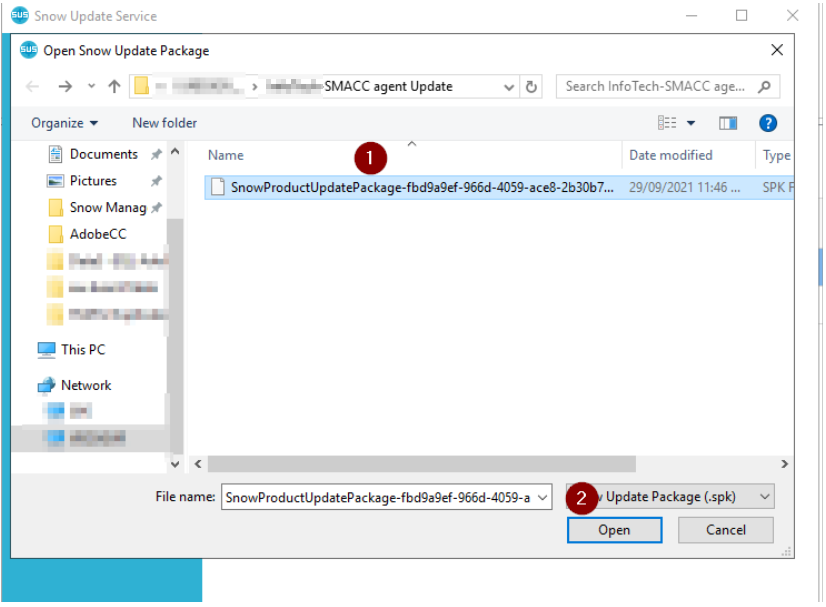Go back using the back arrow
Viewport: 826px width, 607px height.
[x=33, y=86]
